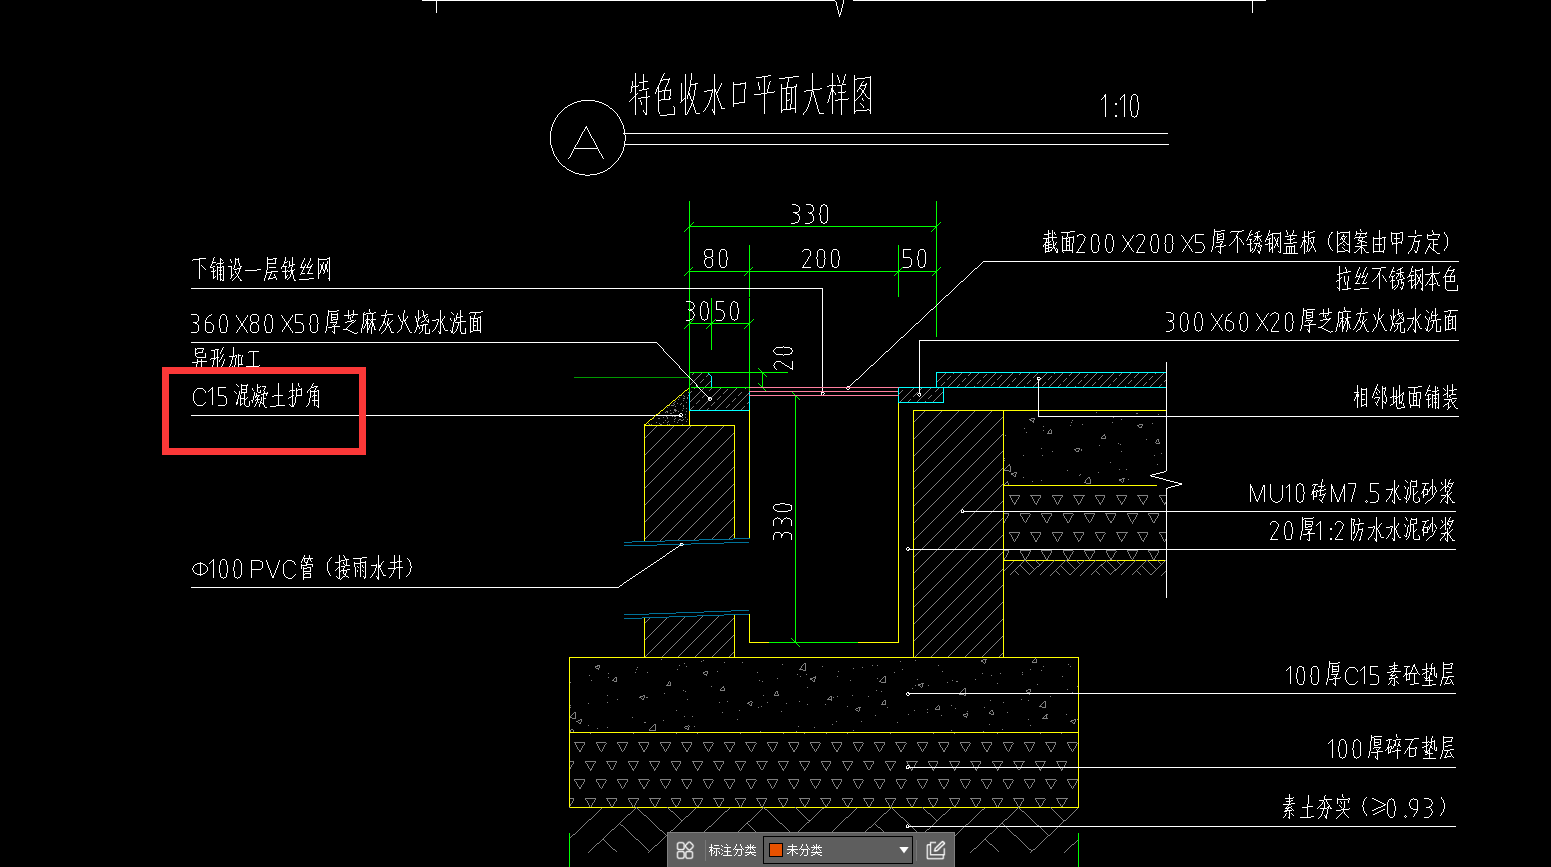Click the 标注分类 label in toolbar
The width and height of the screenshot is (1551, 867).
(x=732, y=850)
